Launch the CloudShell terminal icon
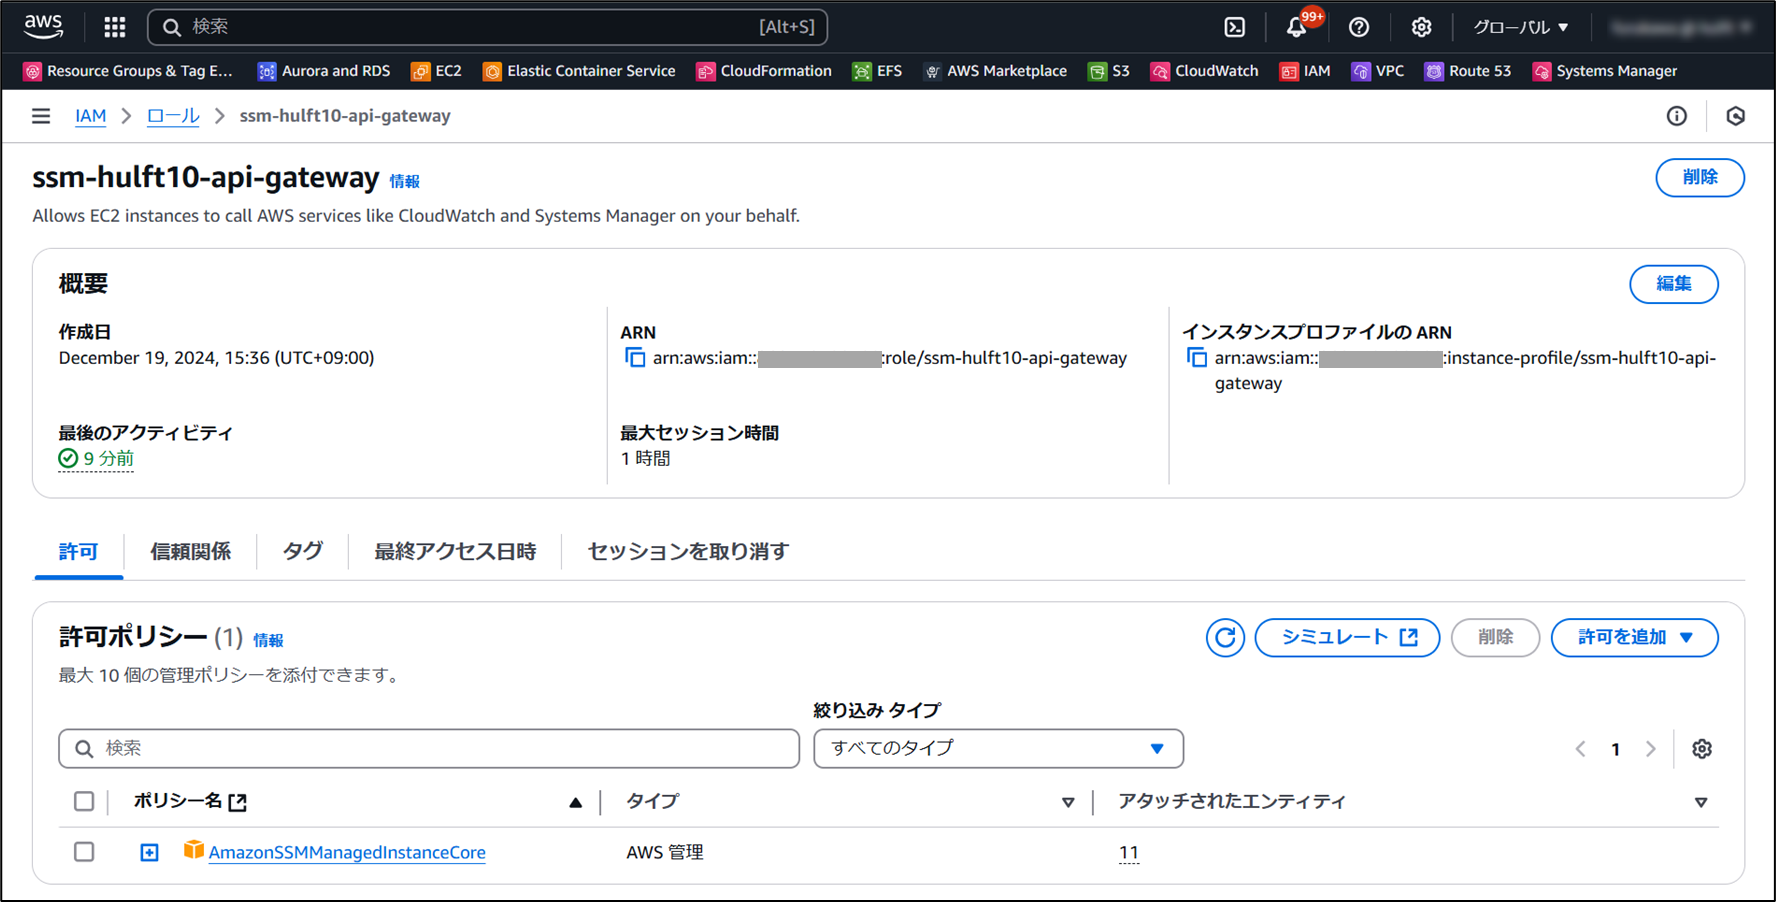Screen dimensions: 1776x902 [x=1235, y=27]
